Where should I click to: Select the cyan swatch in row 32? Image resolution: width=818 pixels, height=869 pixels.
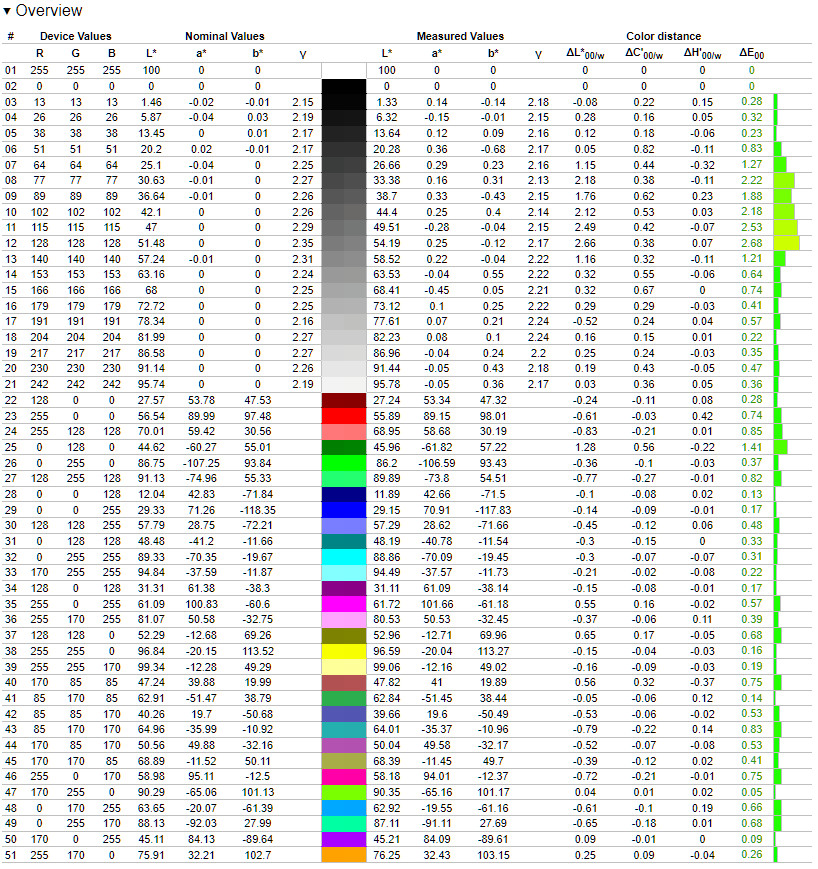tap(344, 557)
